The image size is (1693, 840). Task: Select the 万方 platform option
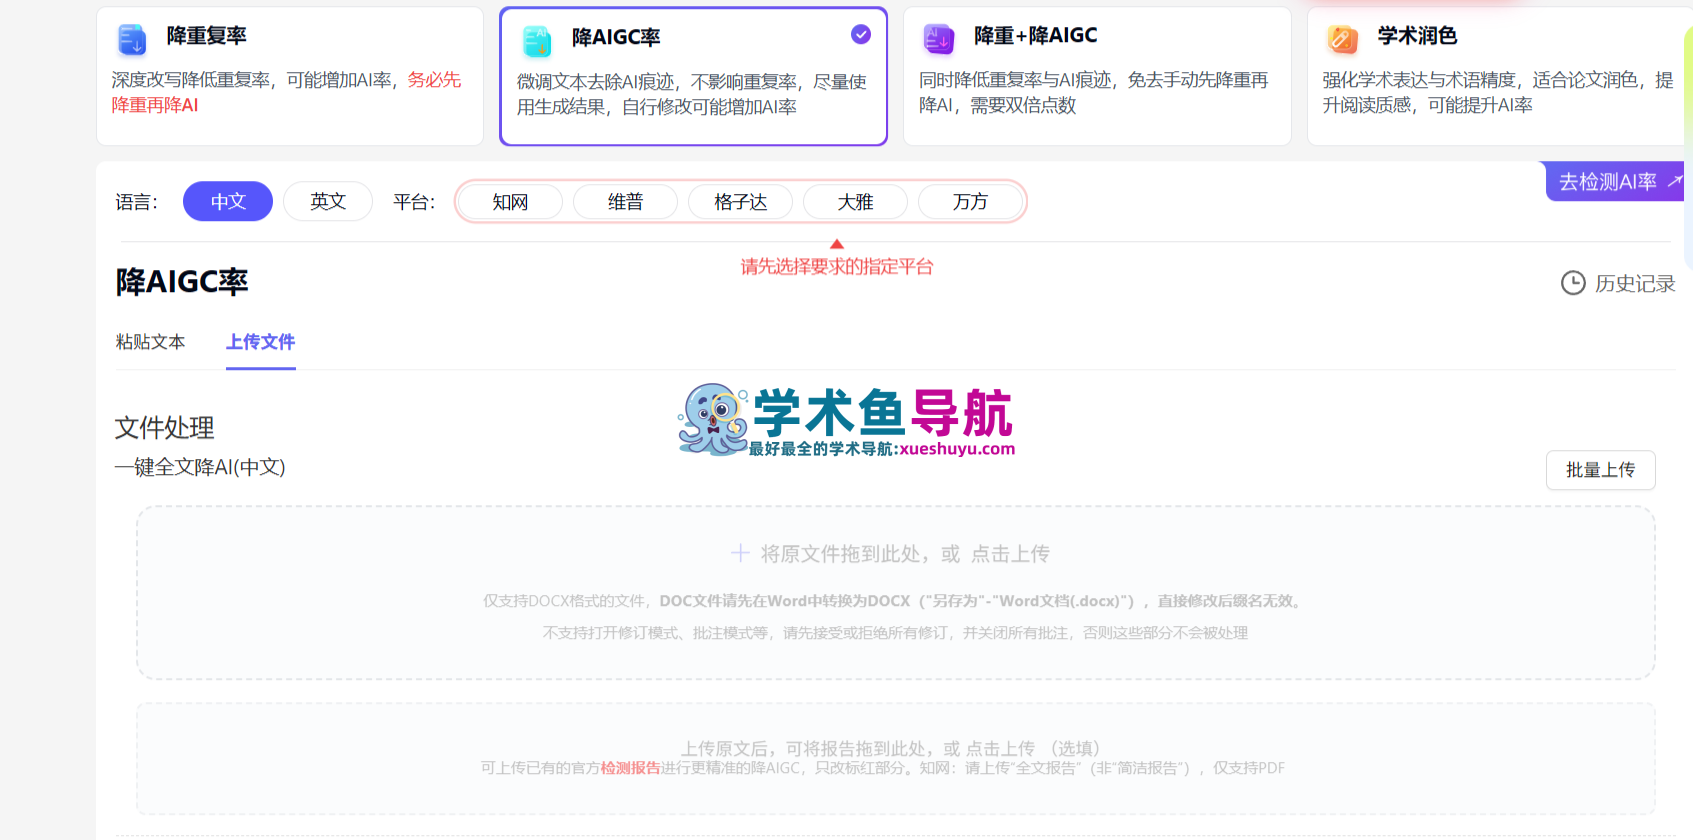click(x=969, y=202)
